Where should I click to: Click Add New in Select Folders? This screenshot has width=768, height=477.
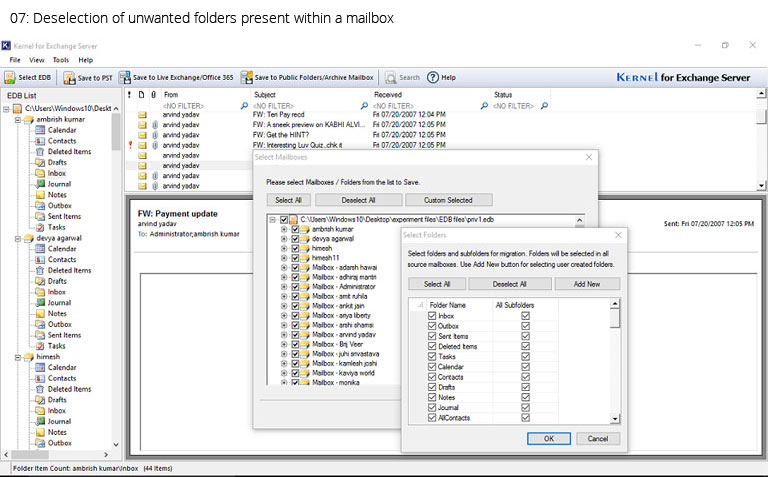(x=587, y=284)
